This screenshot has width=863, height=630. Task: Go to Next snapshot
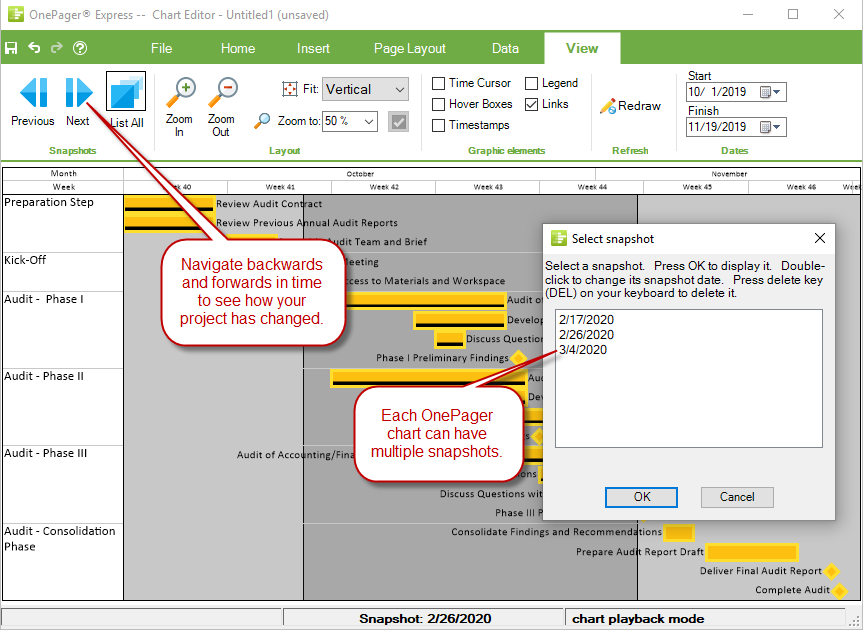click(x=78, y=102)
